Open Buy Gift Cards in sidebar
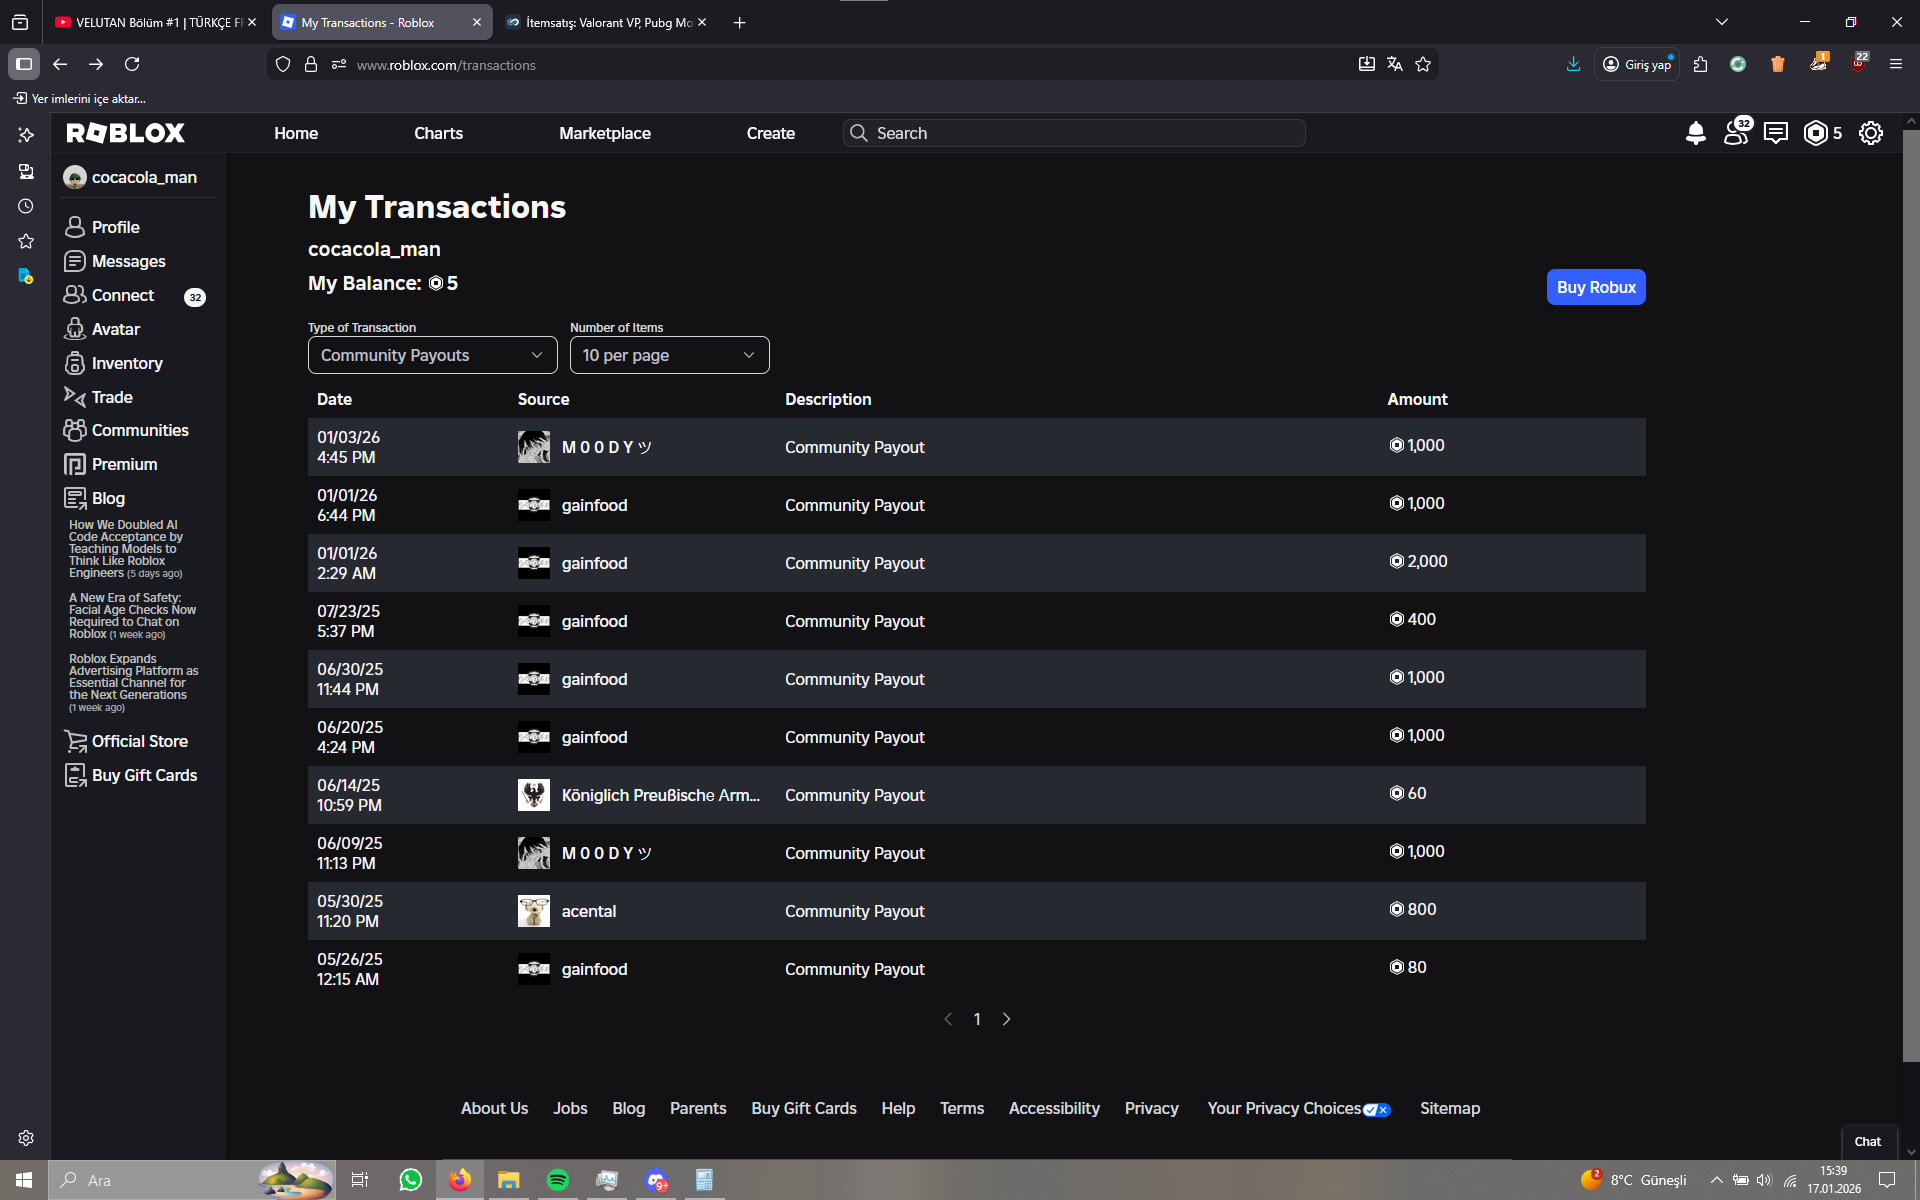 point(131,775)
